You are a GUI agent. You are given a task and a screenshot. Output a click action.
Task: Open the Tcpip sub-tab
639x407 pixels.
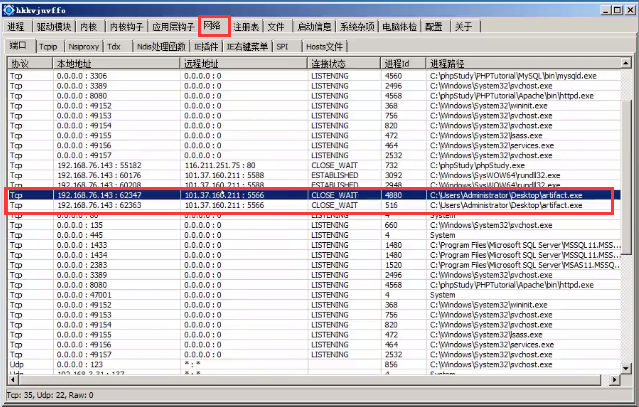[x=49, y=46]
